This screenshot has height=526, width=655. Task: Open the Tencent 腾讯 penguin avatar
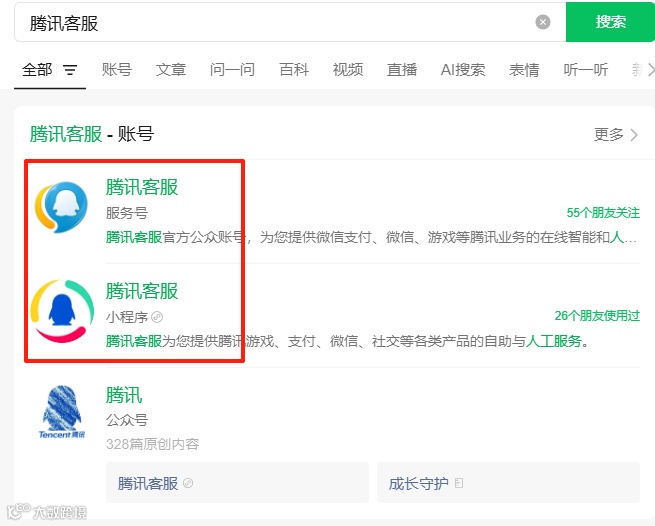tap(62, 412)
